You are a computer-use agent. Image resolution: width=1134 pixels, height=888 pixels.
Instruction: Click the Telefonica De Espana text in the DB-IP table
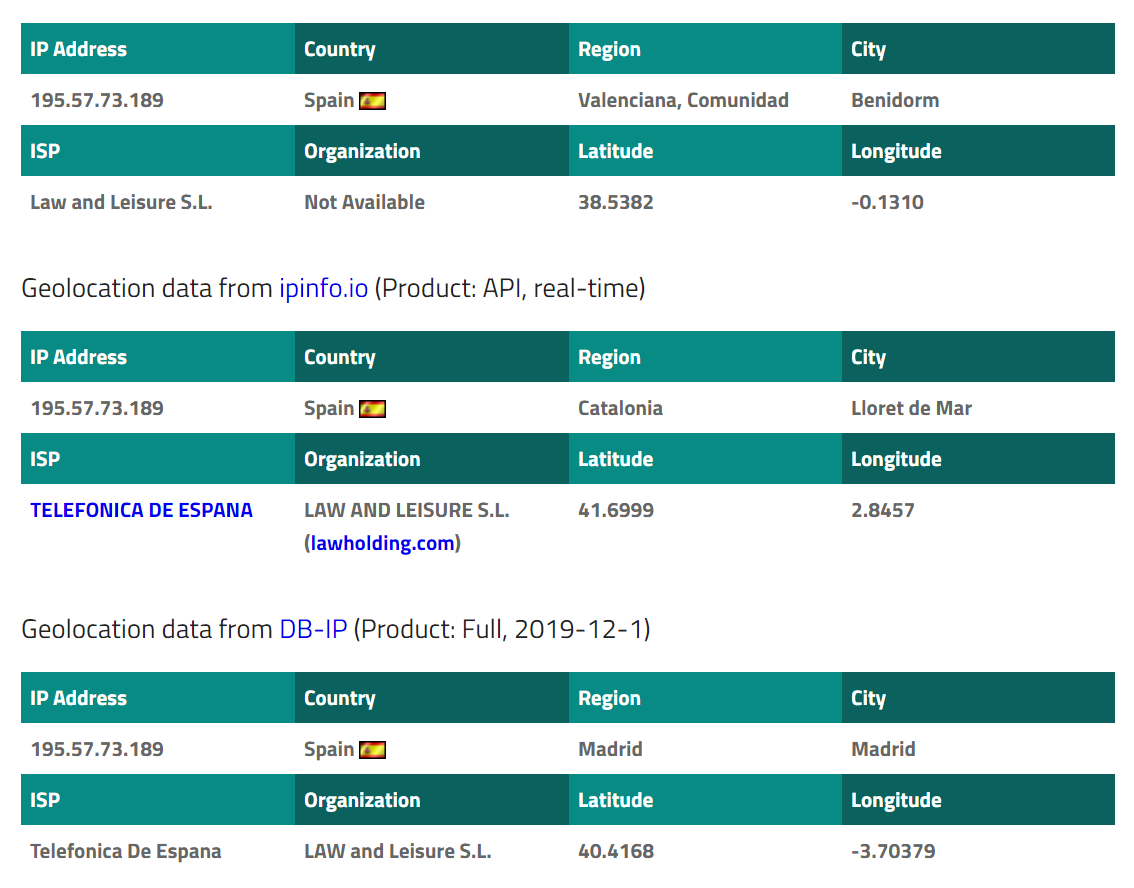click(x=126, y=851)
